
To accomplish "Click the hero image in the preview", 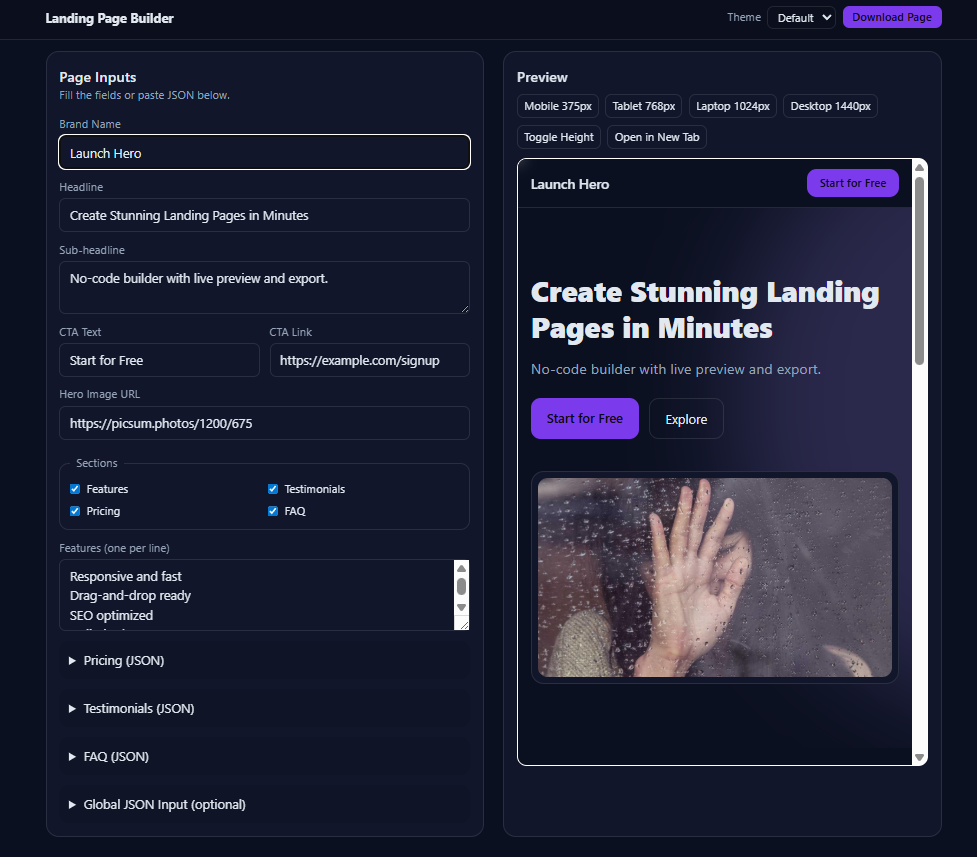I will (x=714, y=577).
